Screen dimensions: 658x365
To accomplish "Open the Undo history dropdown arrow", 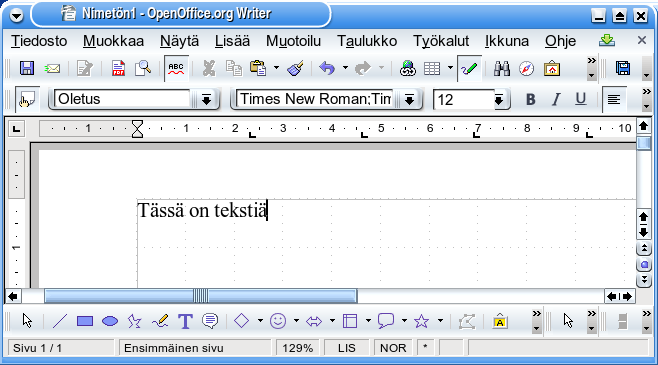I will pyautogui.click(x=345, y=68).
